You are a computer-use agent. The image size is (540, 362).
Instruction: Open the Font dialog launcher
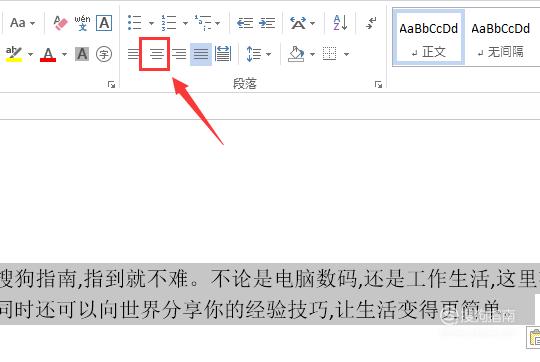[x=111, y=84]
